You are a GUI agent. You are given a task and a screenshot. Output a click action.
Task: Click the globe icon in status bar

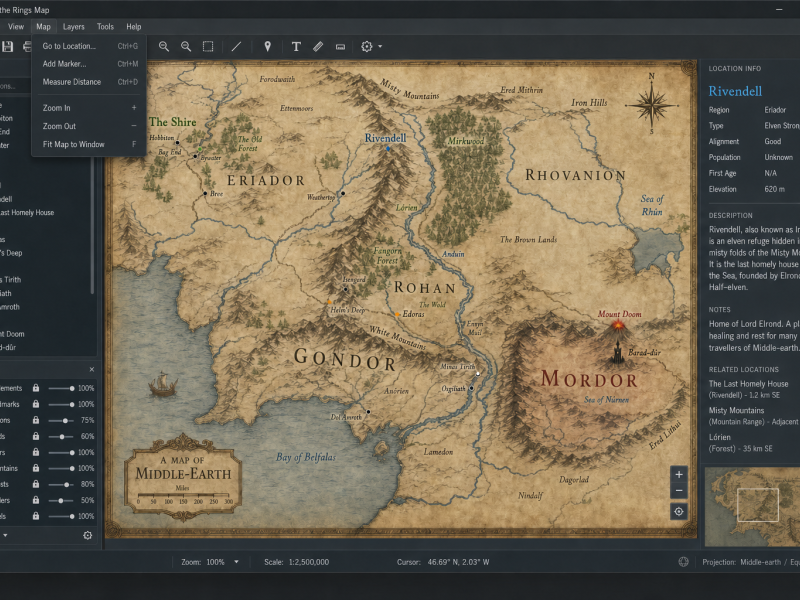tap(684, 562)
